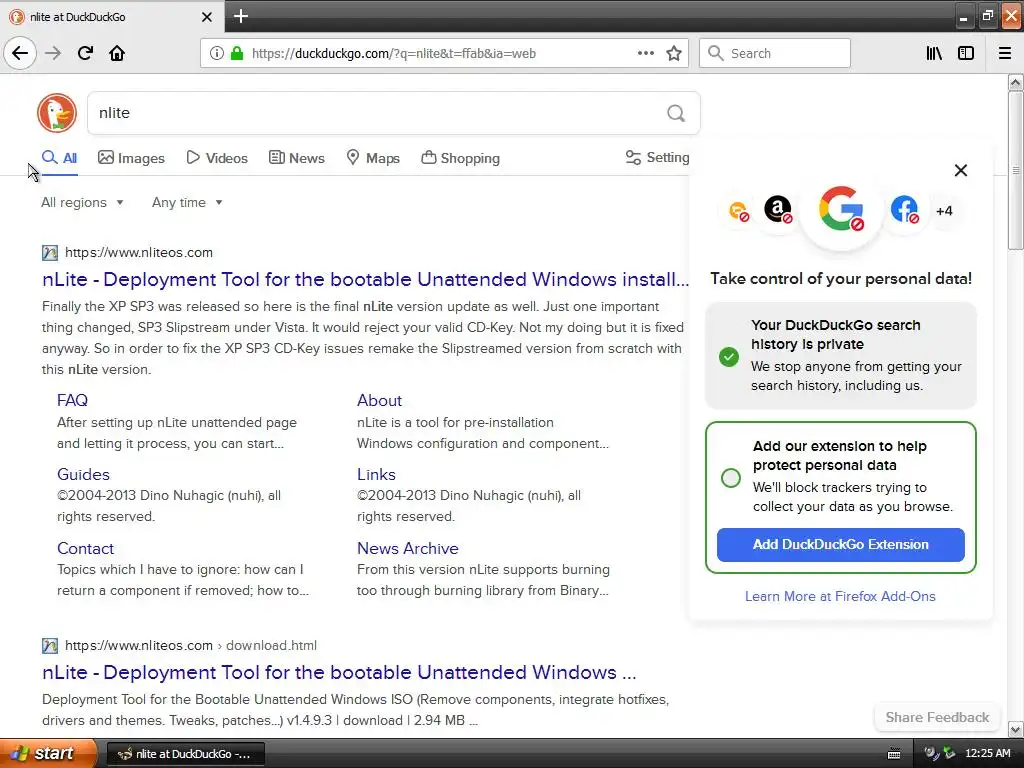Click the nliteos.com favicon of first result
Screen dimensions: 1024x768
[x=50, y=253]
